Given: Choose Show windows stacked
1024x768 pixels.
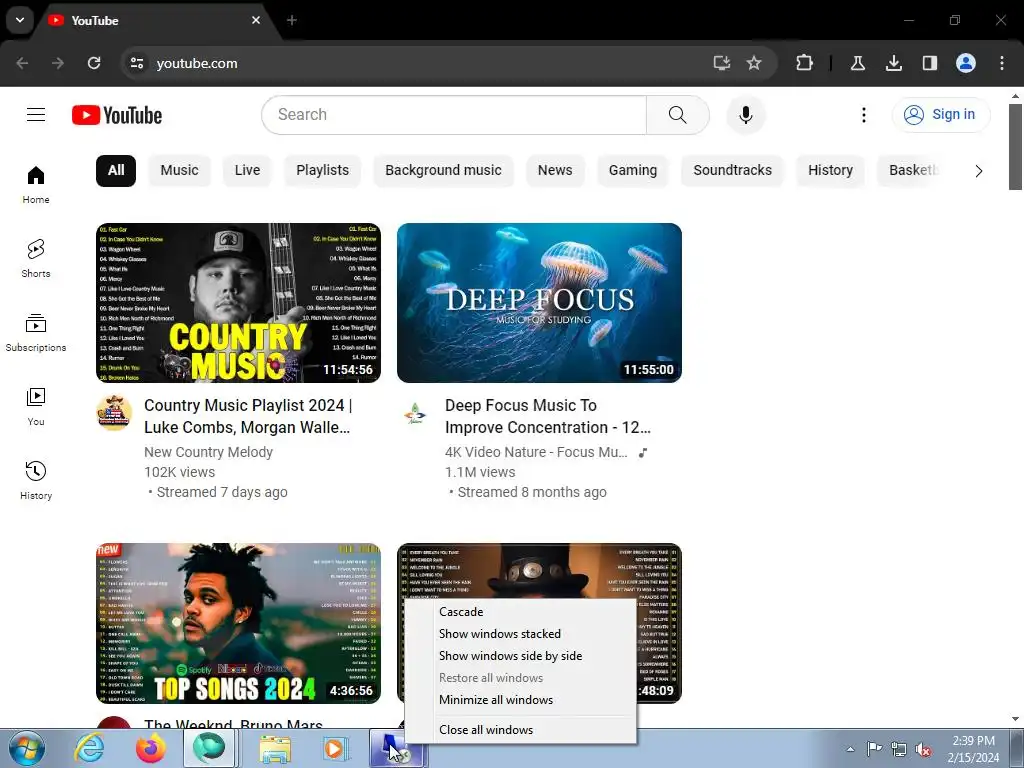Looking at the screenshot, I should coord(520,634).
